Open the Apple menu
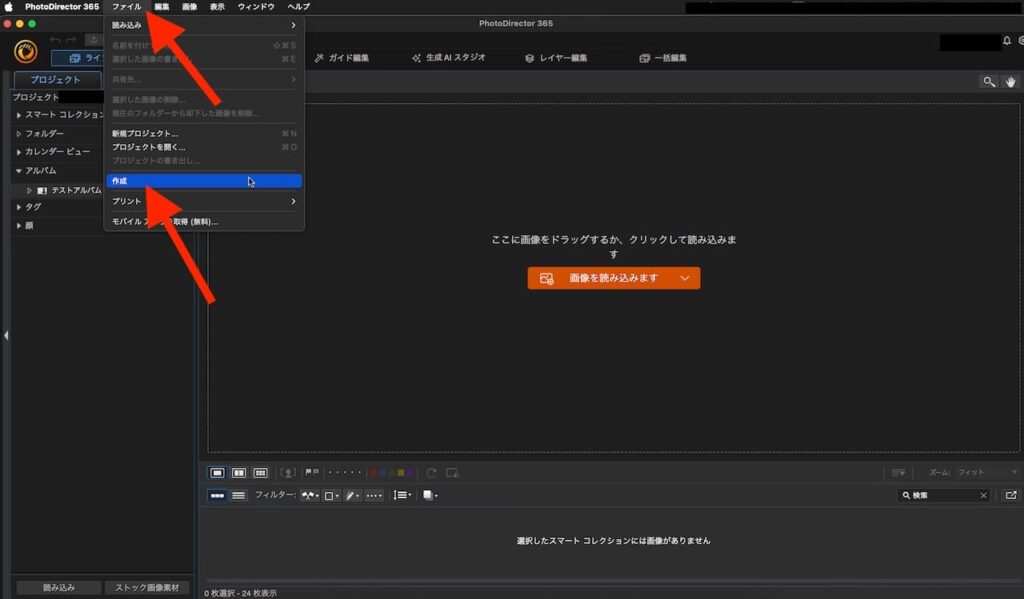The width and height of the screenshot is (1024, 599). pos(8,7)
